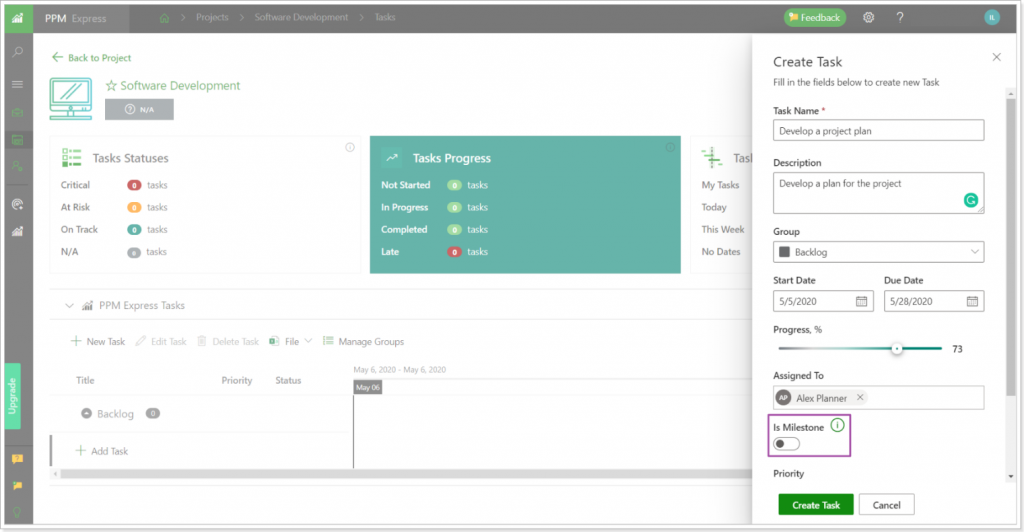Viewport: 1024px width, 532px height.
Task: Open search from sidebar magnifier icon
Action: [x=18, y=52]
